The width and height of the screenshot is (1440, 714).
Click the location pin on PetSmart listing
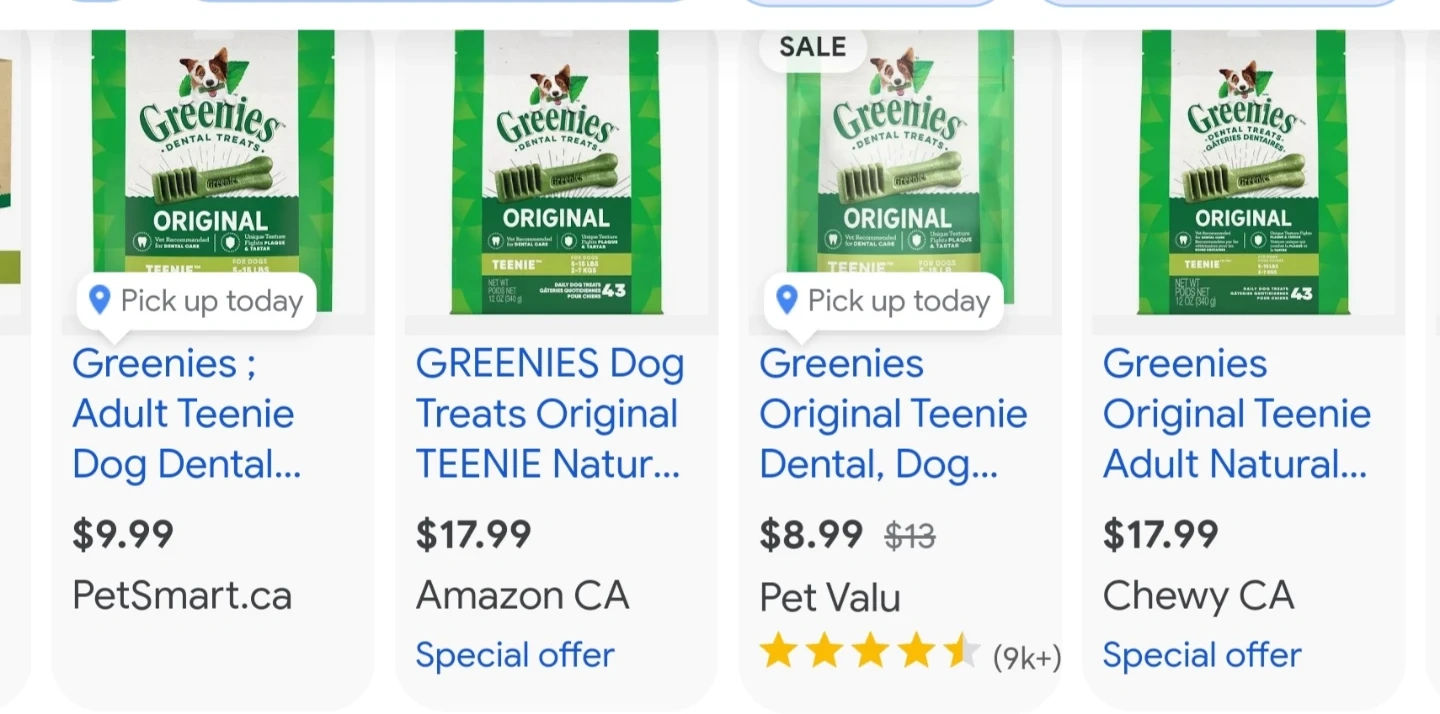pyautogui.click(x=99, y=299)
